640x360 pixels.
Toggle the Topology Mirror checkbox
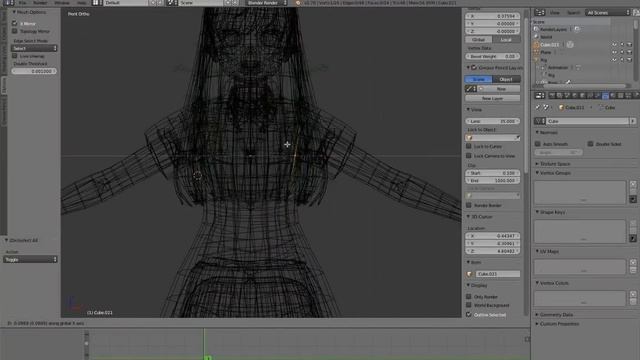coord(15,31)
